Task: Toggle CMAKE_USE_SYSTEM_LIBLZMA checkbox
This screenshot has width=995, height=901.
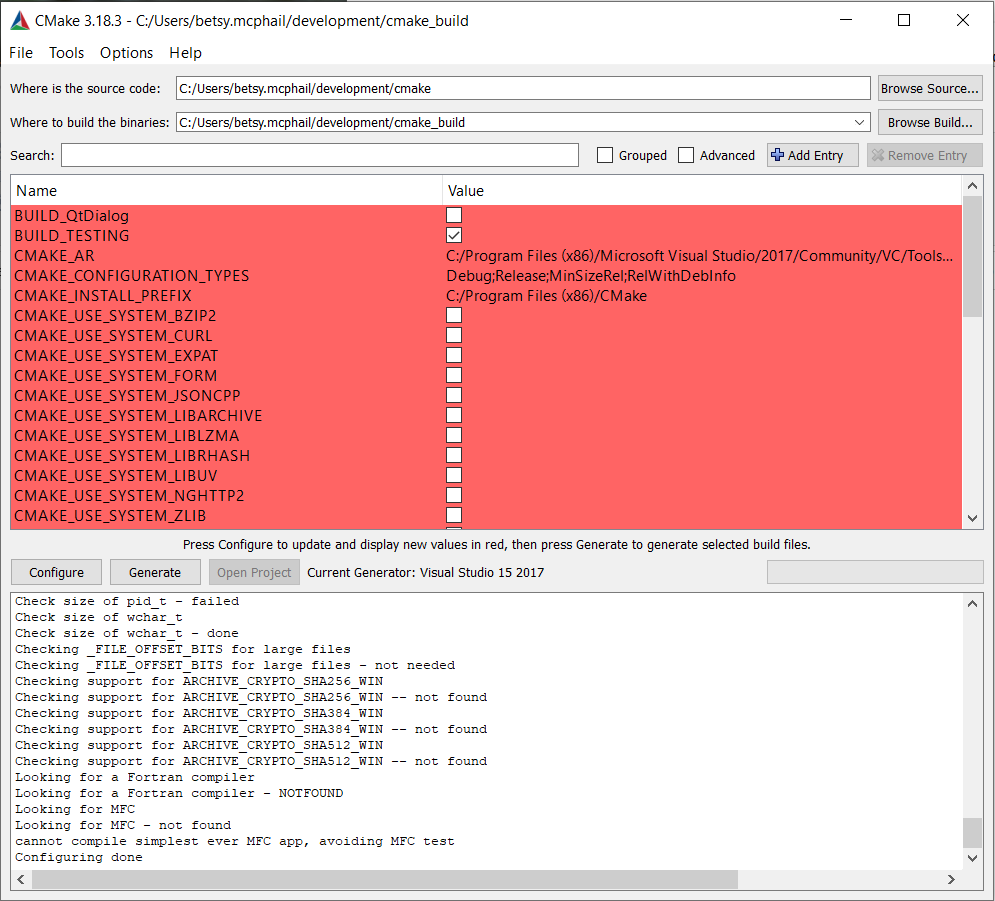Action: [454, 435]
